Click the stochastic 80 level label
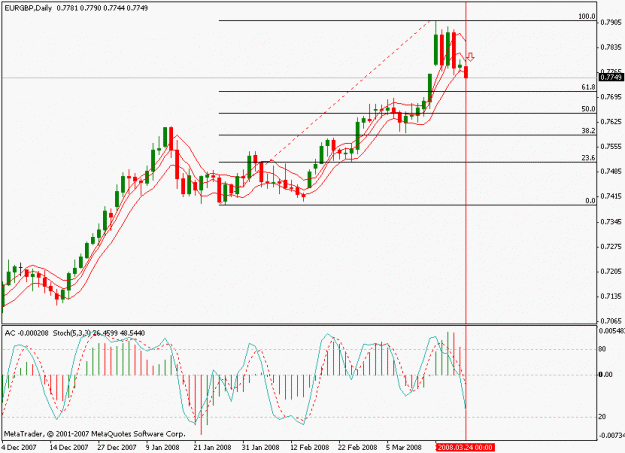 click(602, 349)
